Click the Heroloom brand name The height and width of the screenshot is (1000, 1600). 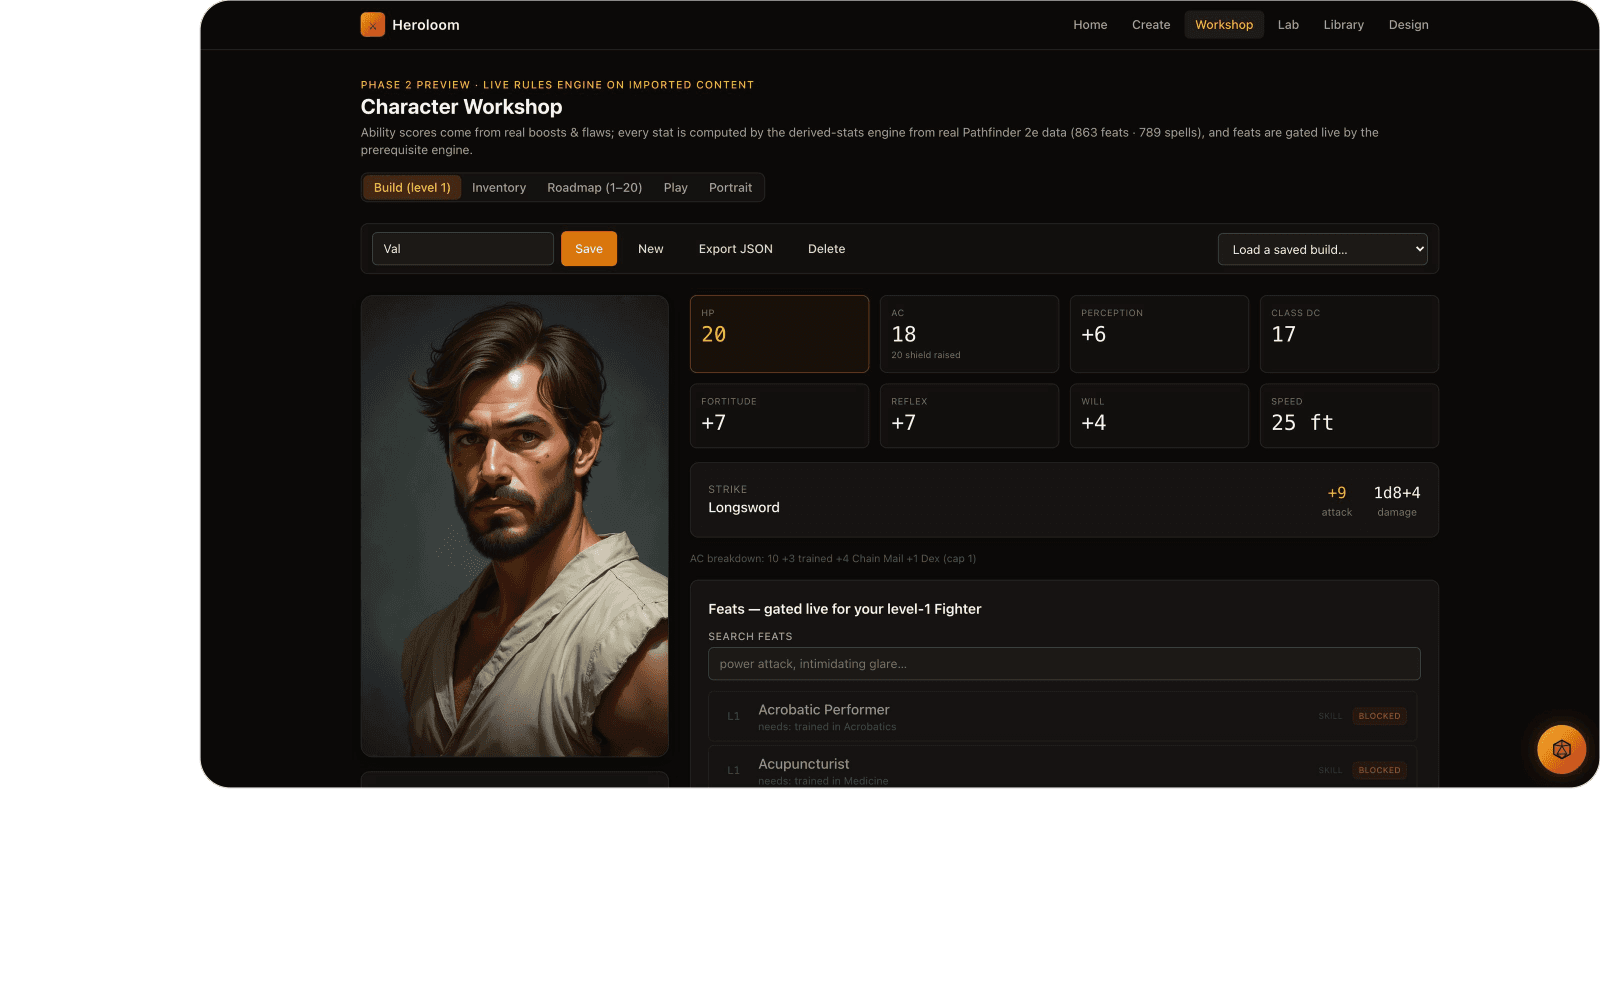pyautogui.click(x=426, y=25)
